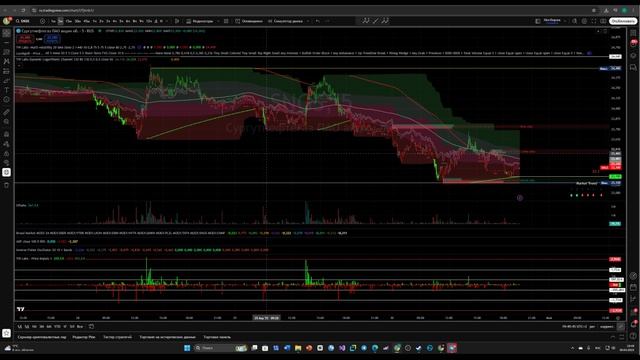Open Скринер криптовалютных пар tab
This screenshot has height=360, width=640.
tap(42, 337)
